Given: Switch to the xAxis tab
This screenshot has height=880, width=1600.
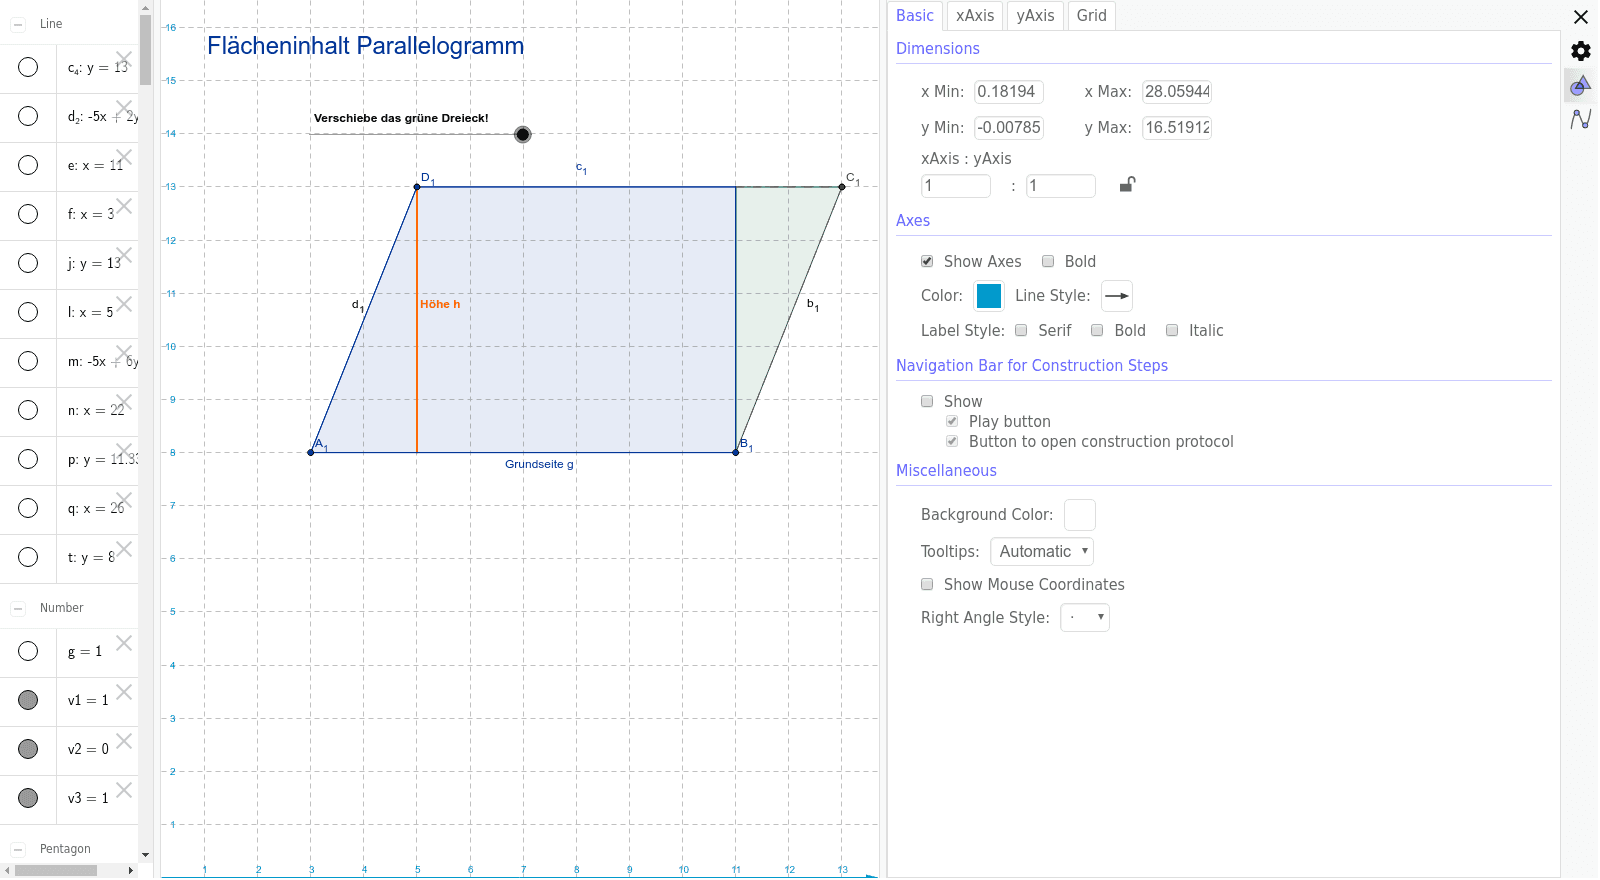Looking at the screenshot, I should (x=975, y=16).
